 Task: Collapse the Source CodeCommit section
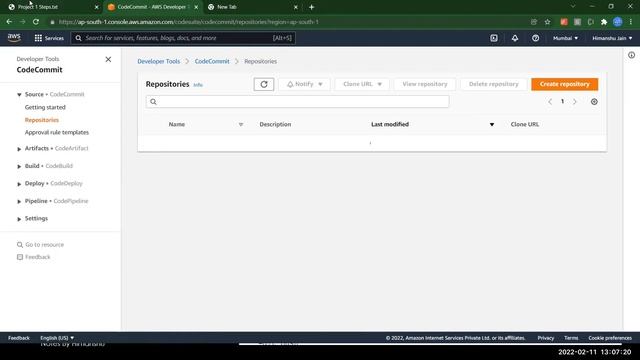click(x=19, y=95)
